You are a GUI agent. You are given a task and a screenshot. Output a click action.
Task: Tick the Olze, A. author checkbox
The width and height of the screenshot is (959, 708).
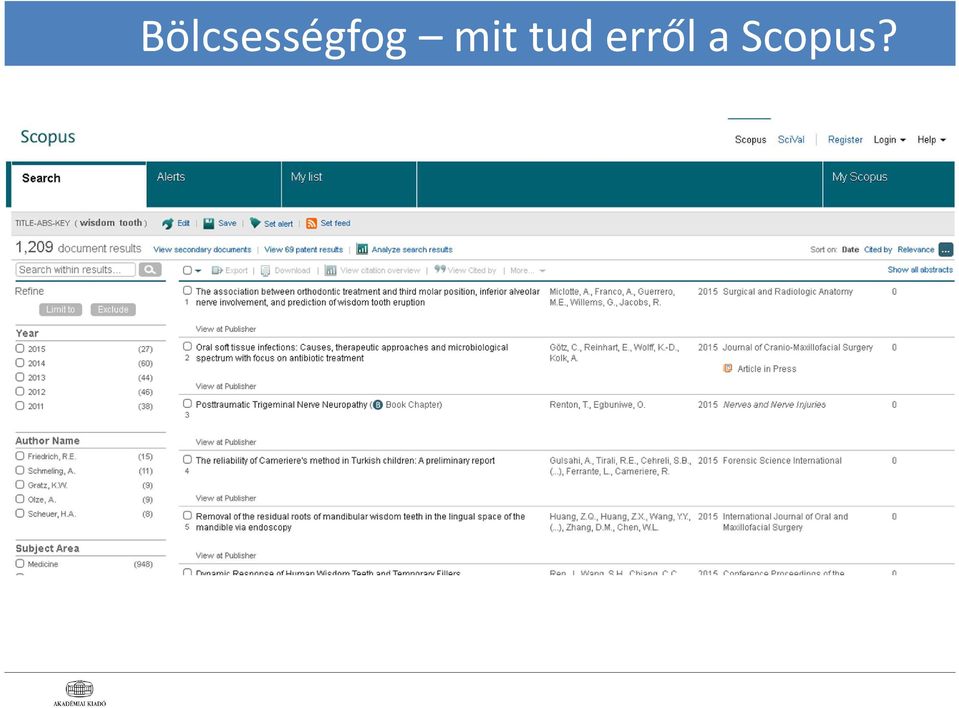(20, 499)
